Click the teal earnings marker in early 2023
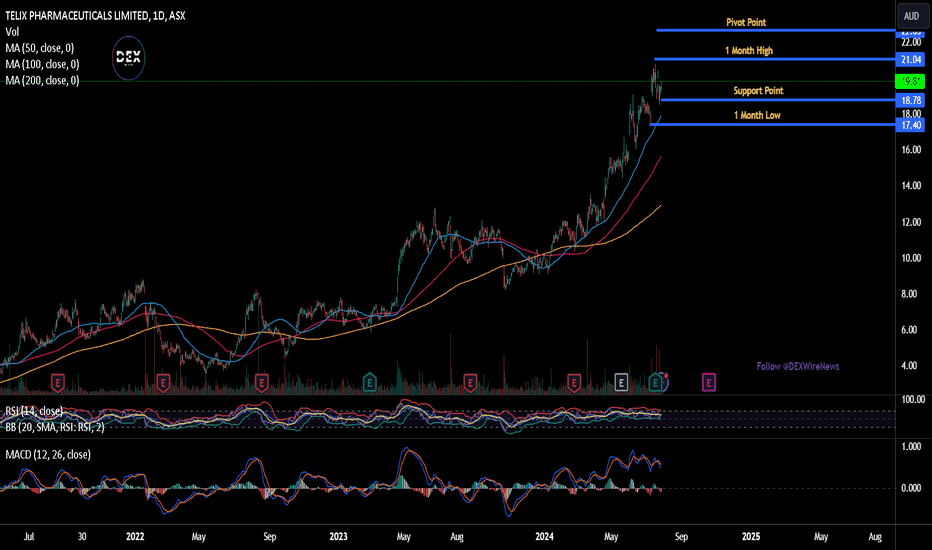 click(369, 382)
